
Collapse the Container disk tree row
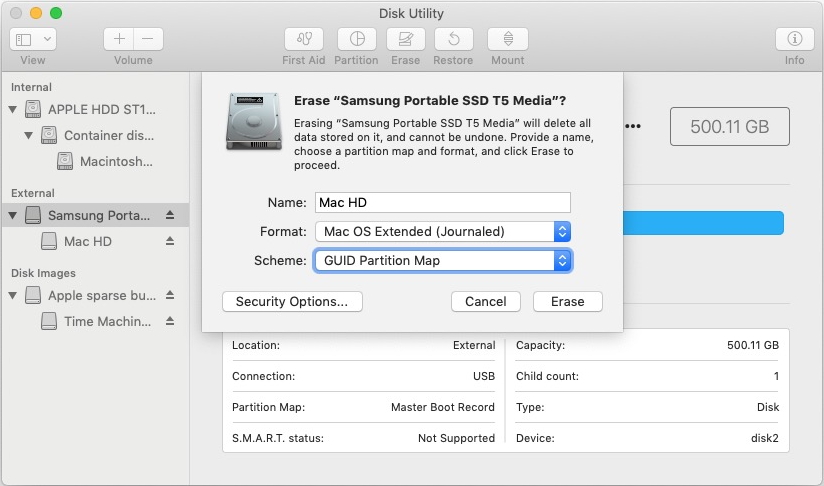[x=29, y=136]
